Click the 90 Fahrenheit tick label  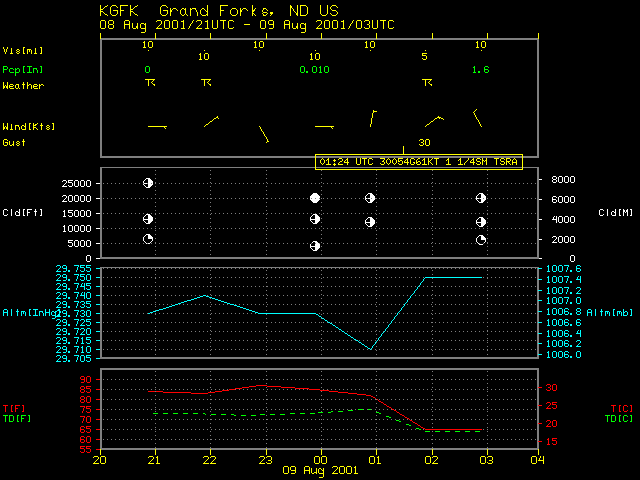86,380
